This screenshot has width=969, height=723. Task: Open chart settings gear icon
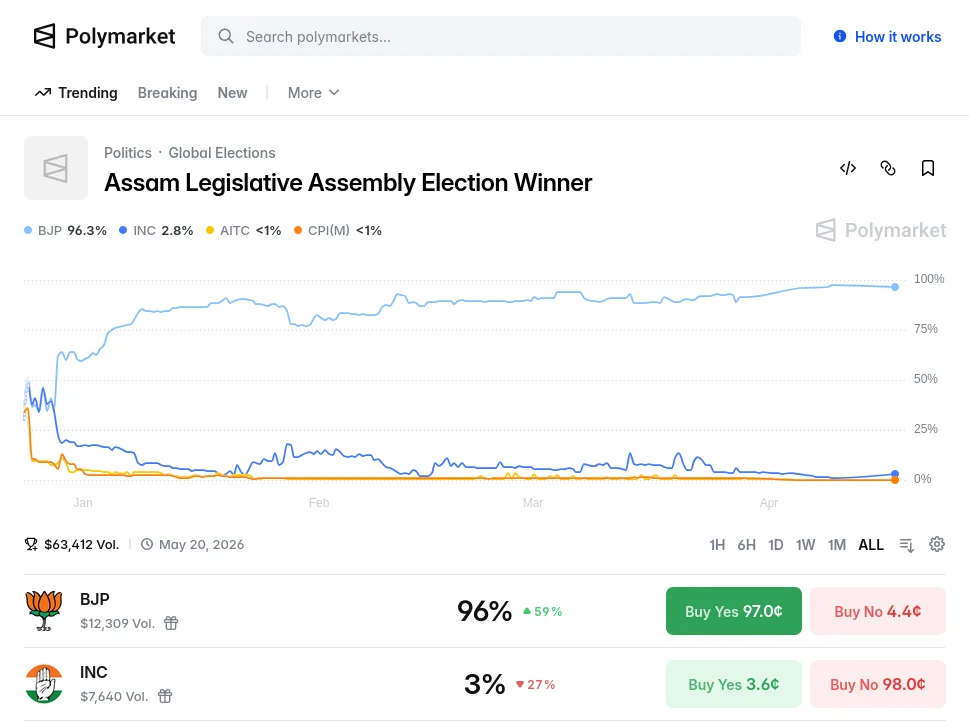tap(937, 544)
